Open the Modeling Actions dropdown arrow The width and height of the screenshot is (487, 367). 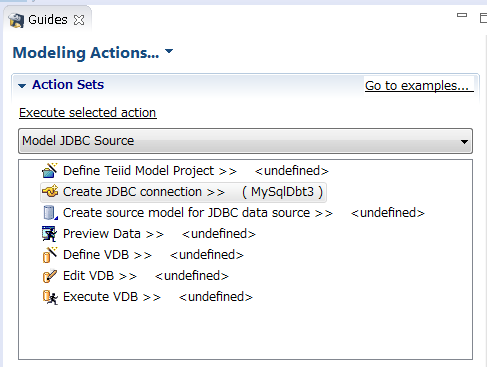pos(169,51)
